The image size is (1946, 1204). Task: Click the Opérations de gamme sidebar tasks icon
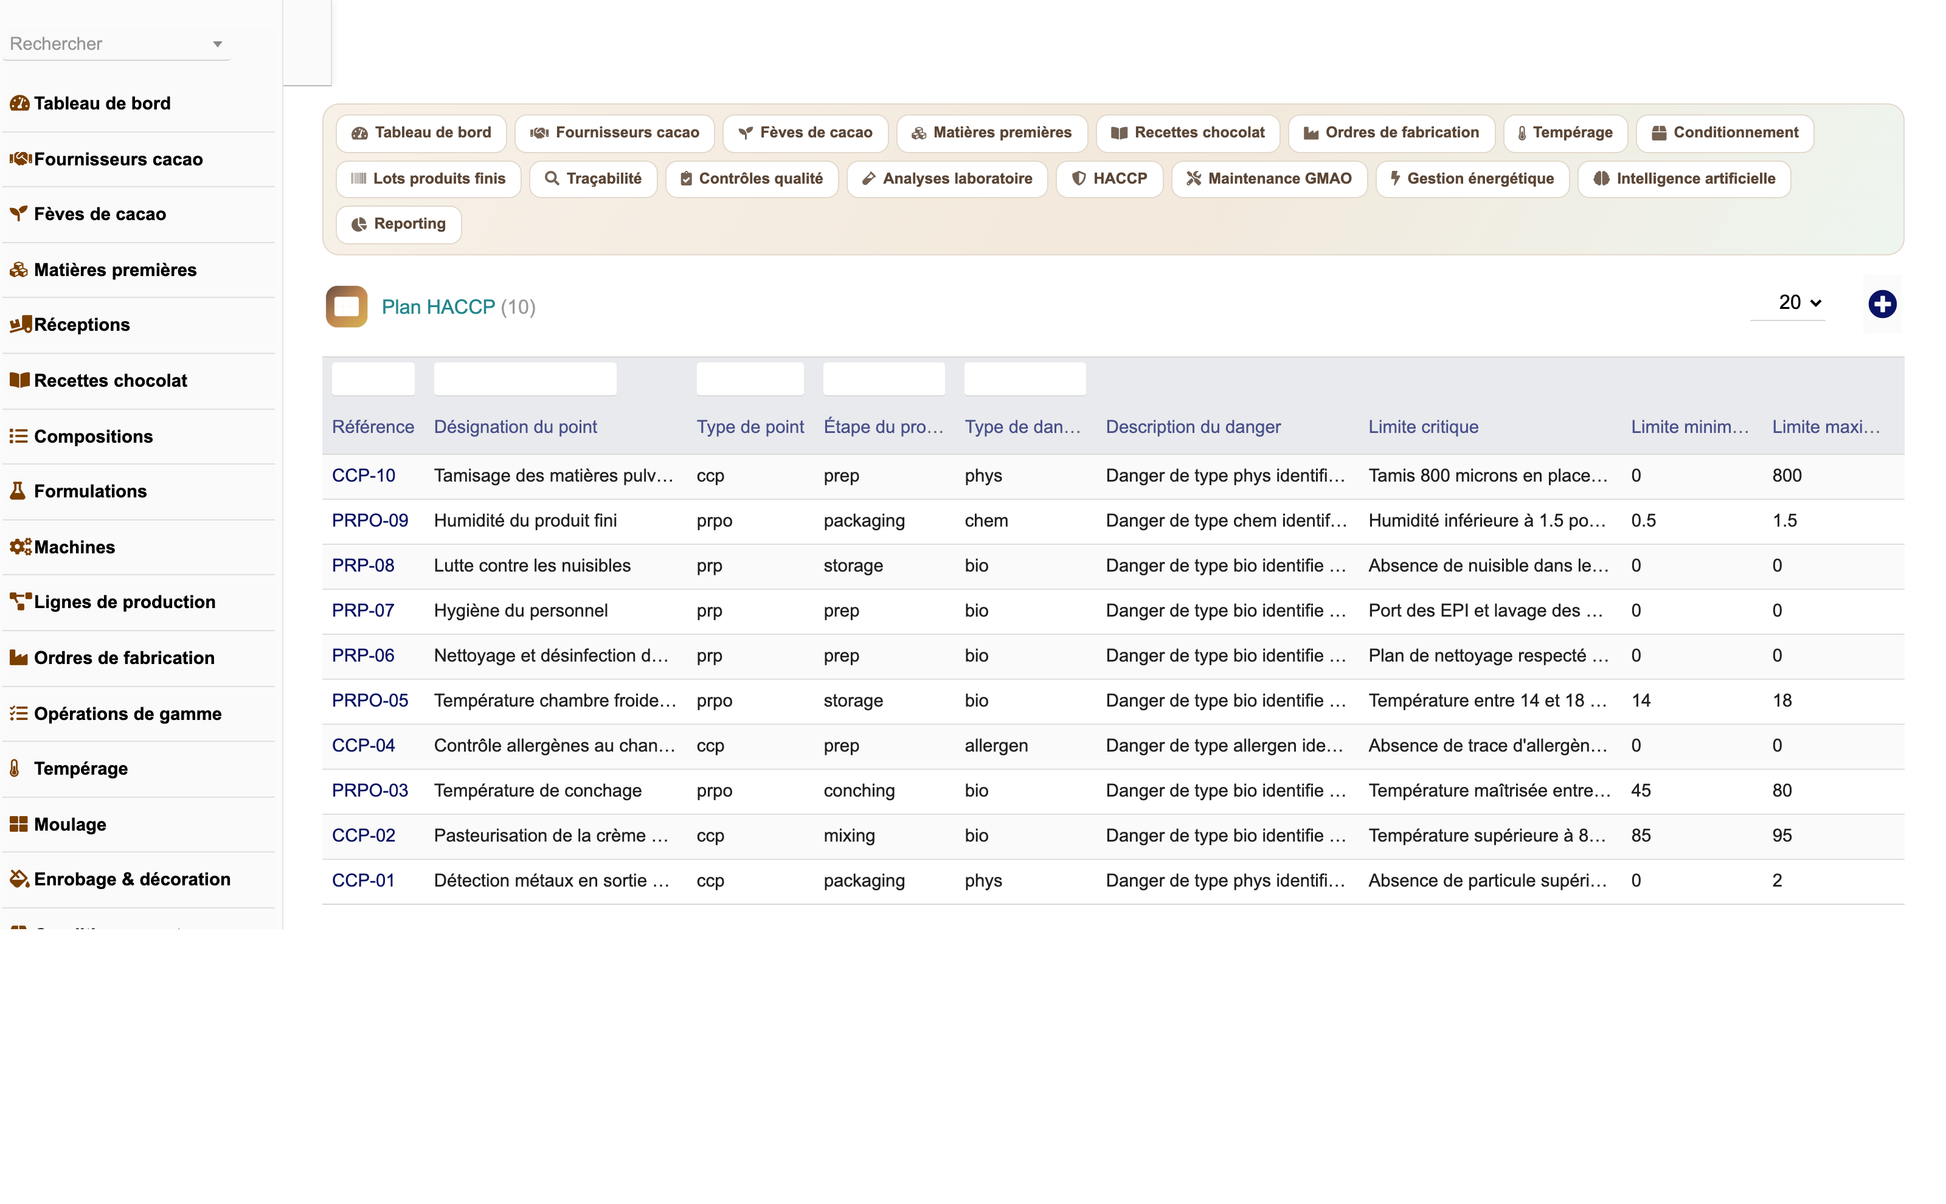tap(19, 713)
